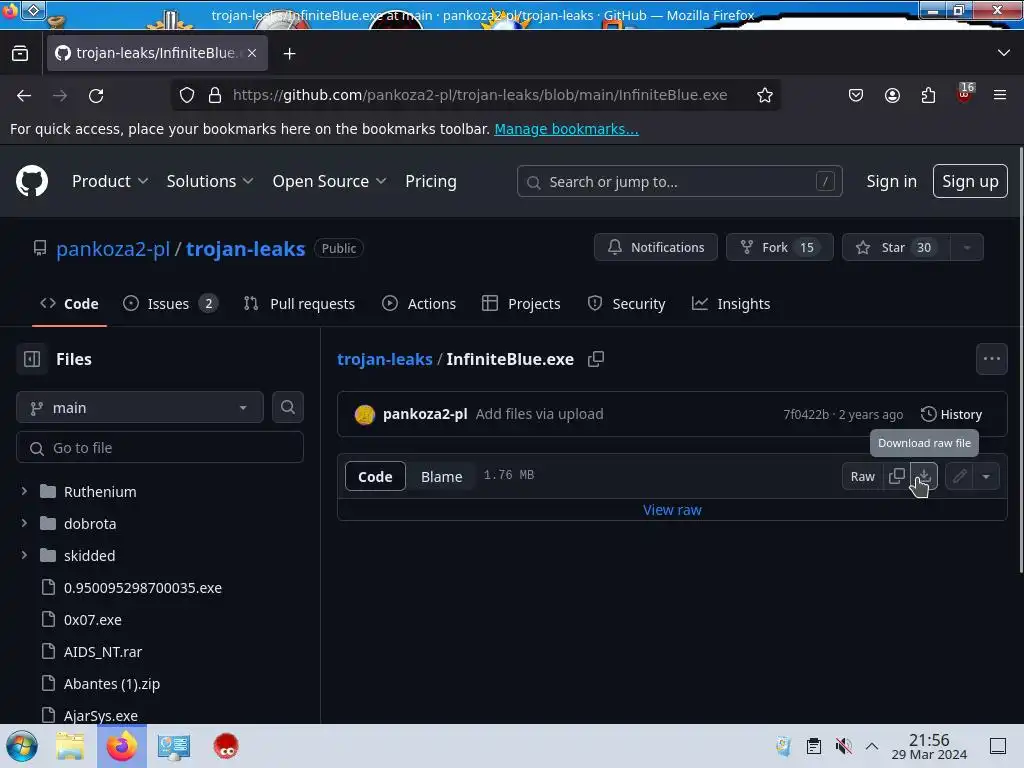
Task: Open the Solutions menu
Action: 210,181
